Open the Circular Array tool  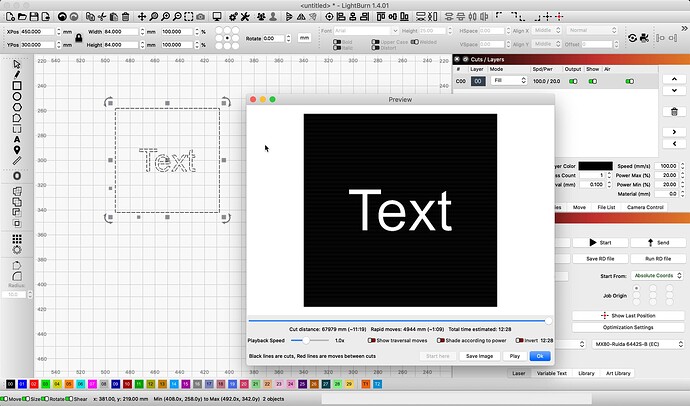(x=17, y=250)
